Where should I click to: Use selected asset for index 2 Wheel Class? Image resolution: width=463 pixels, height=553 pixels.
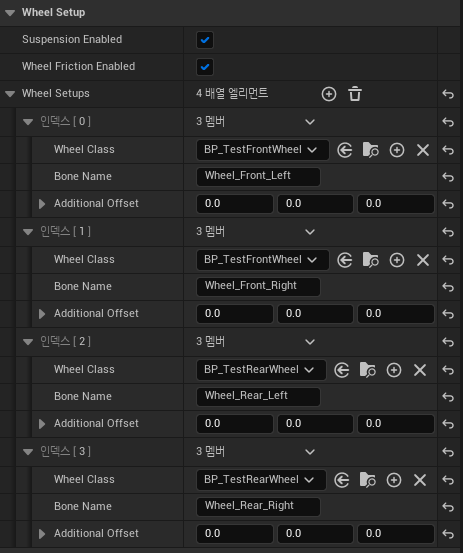[x=342, y=370]
